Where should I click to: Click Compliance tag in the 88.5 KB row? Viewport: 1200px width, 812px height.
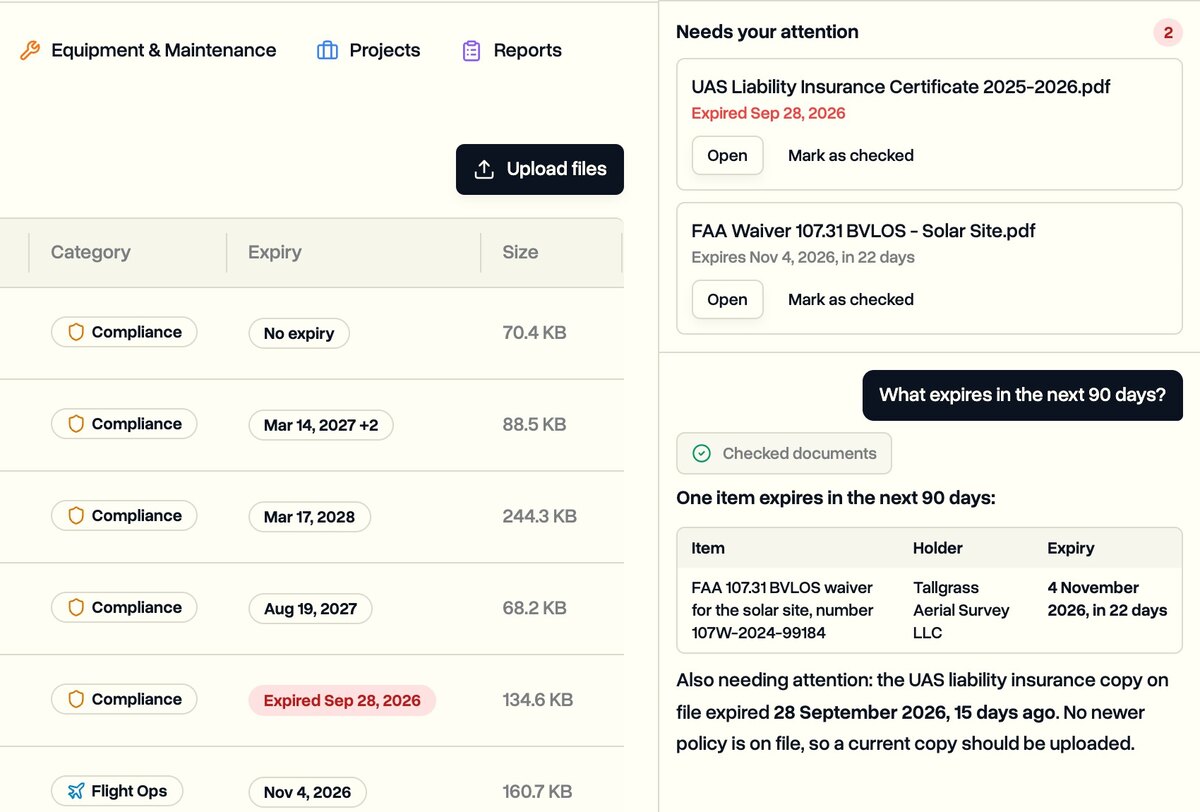(124, 424)
